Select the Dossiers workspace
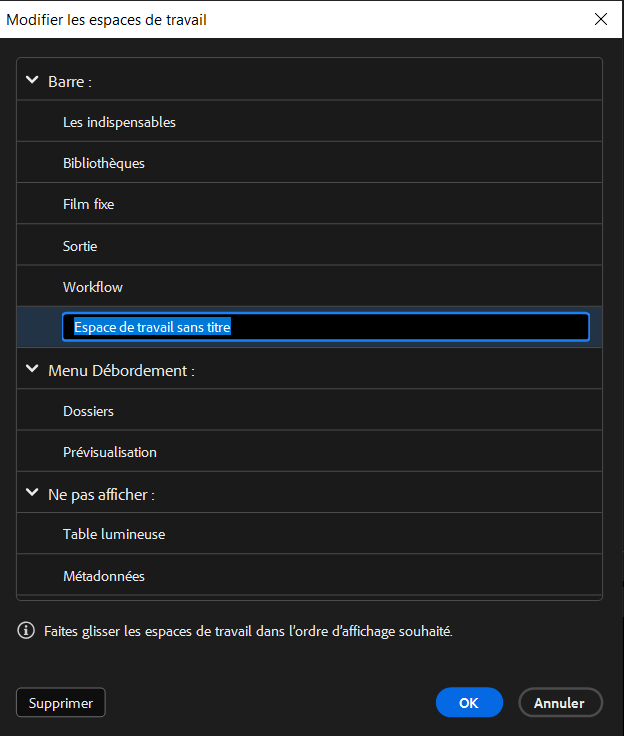 tap(88, 411)
